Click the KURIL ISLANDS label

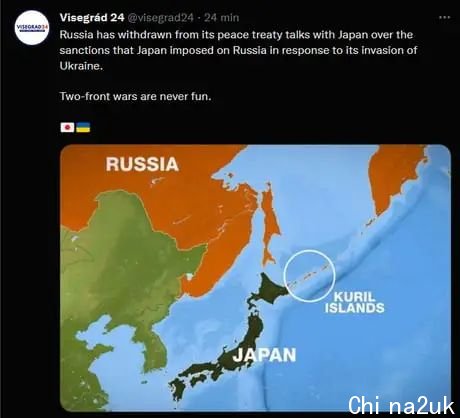click(355, 302)
